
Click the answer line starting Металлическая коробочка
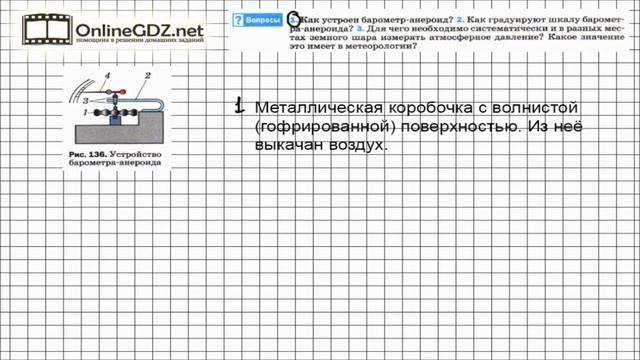pos(416,108)
